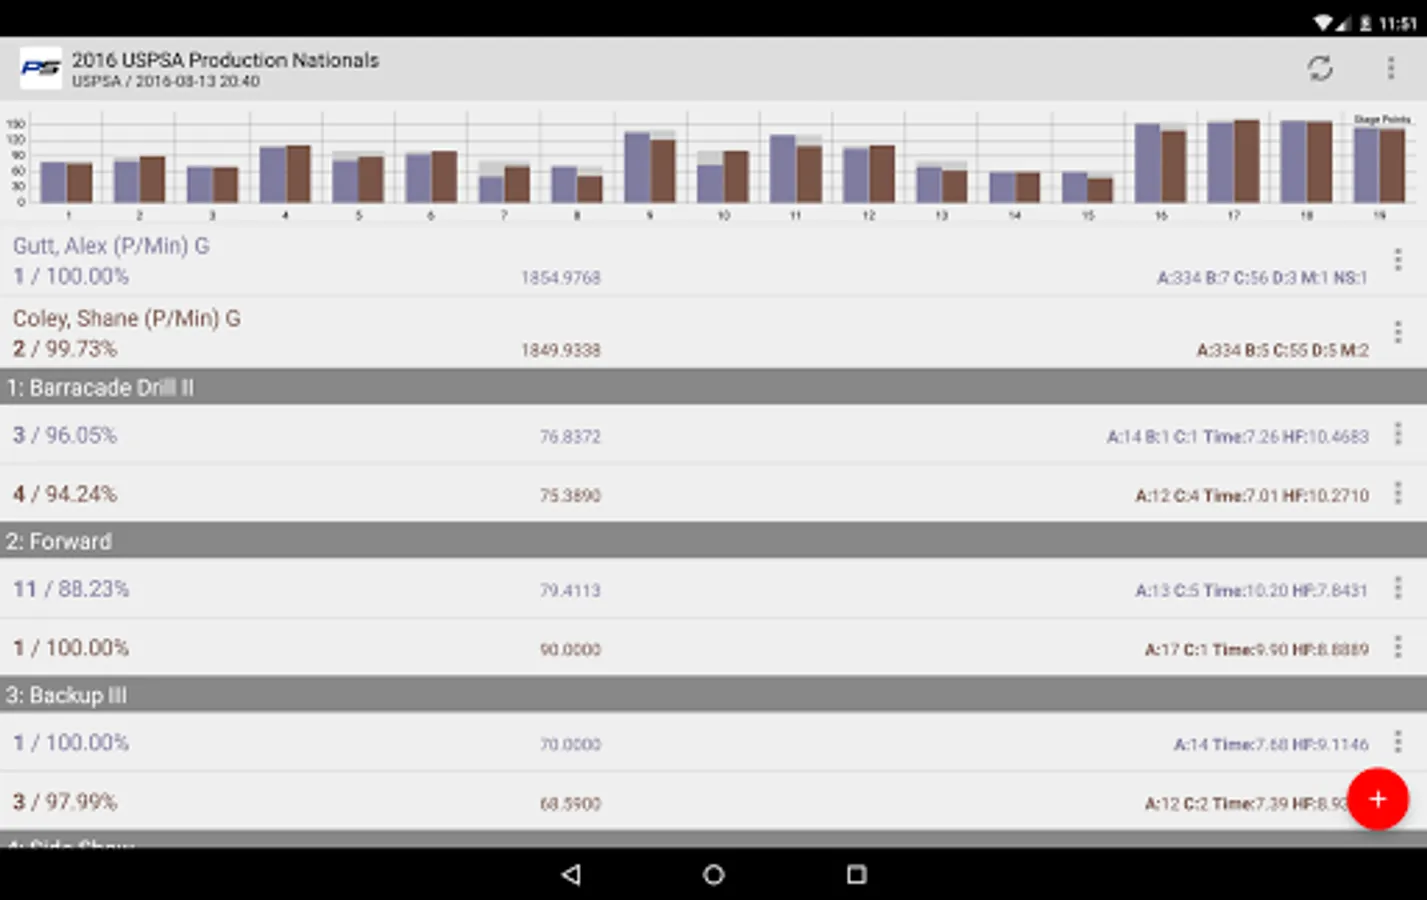Screen dimensions: 1427x900
Task: Tap stage points 75.3890
Action: pos(570,496)
